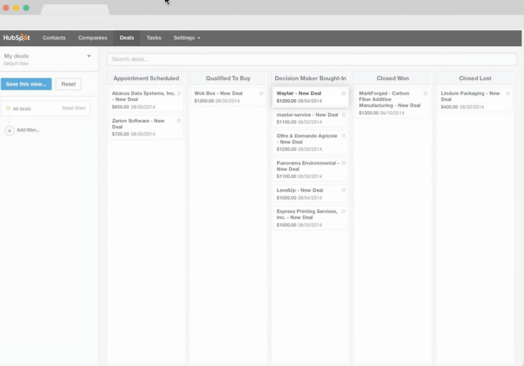Click the Decision Maker Bought-In column header
The image size is (524, 366).
tap(310, 78)
